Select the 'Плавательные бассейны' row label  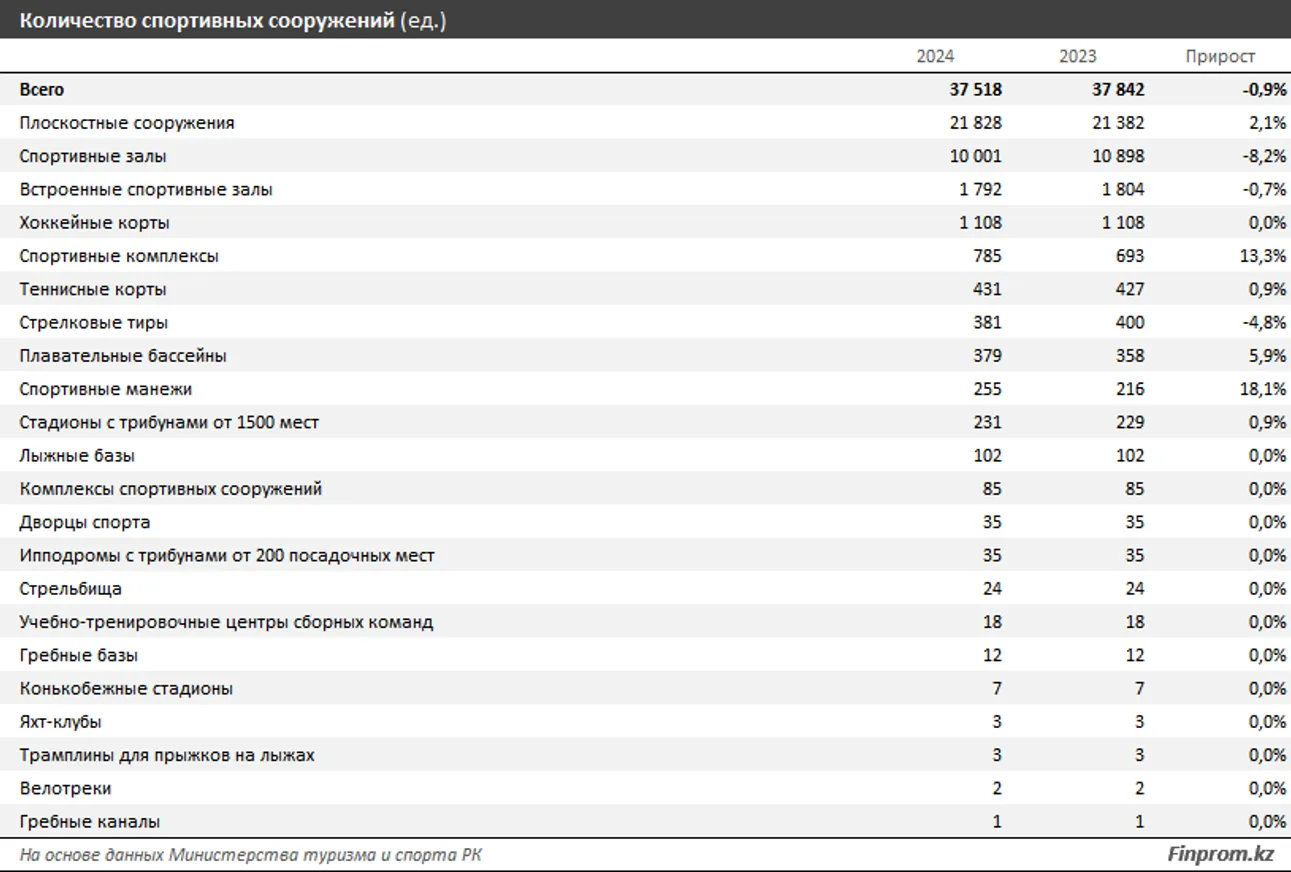coord(123,356)
